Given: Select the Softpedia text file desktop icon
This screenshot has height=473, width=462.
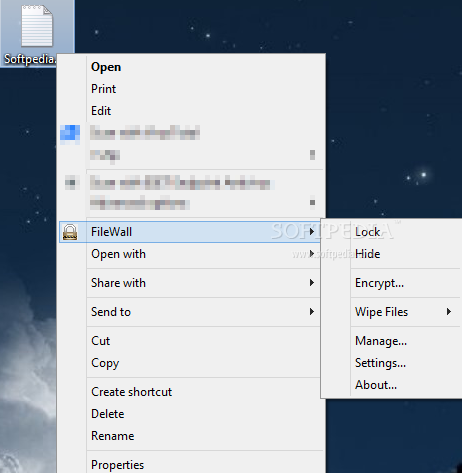Looking at the screenshot, I should 37,34.
